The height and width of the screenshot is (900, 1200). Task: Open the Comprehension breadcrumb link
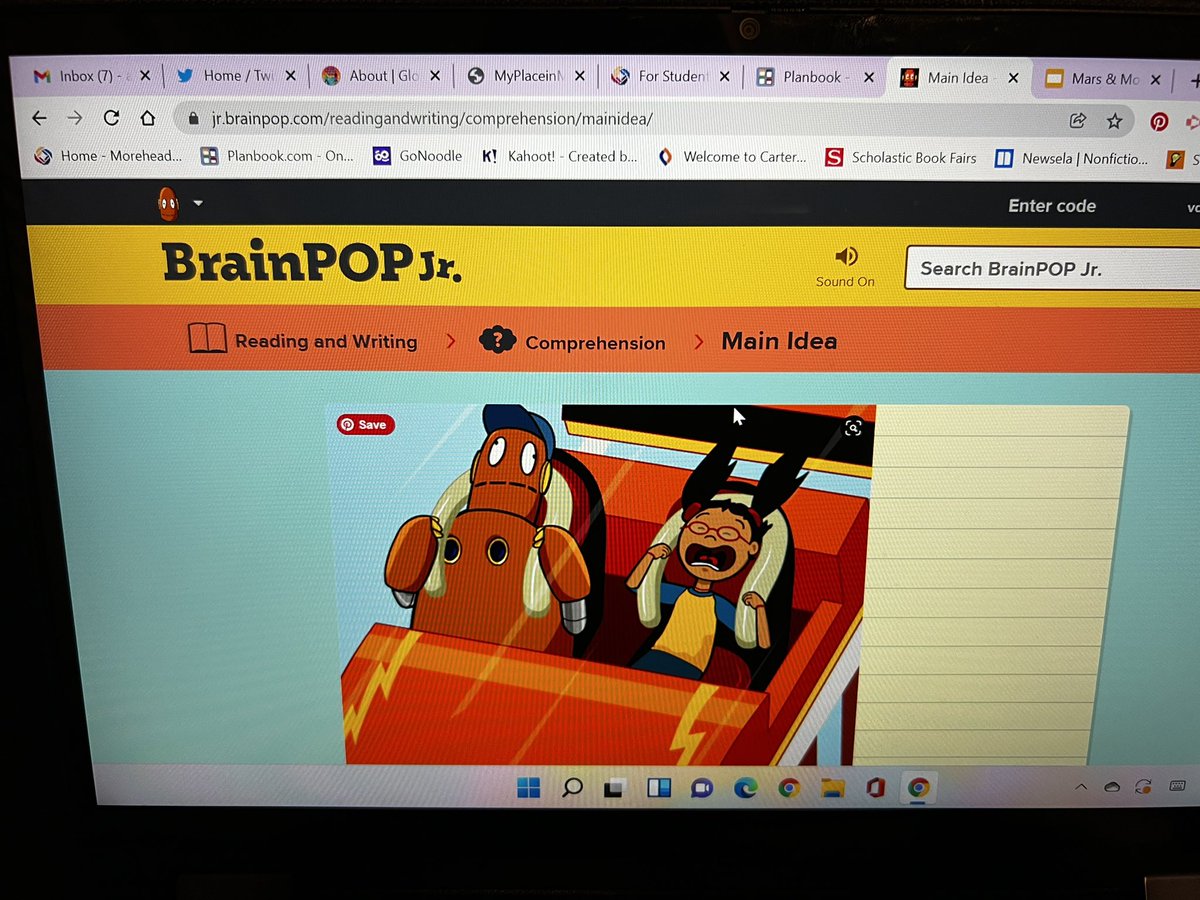[x=595, y=343]
